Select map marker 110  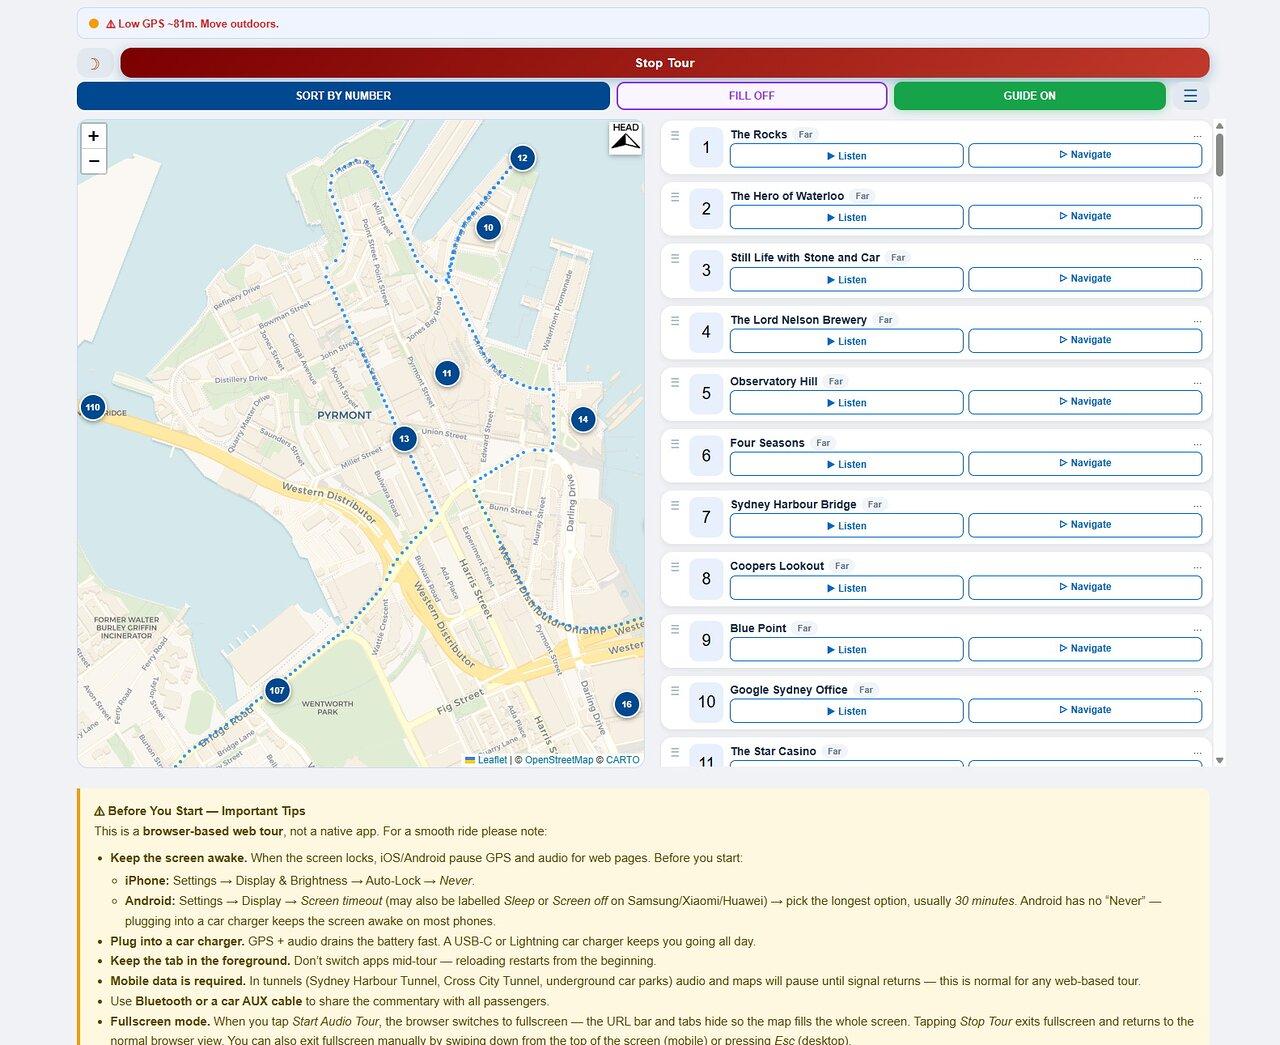point(93,408)
